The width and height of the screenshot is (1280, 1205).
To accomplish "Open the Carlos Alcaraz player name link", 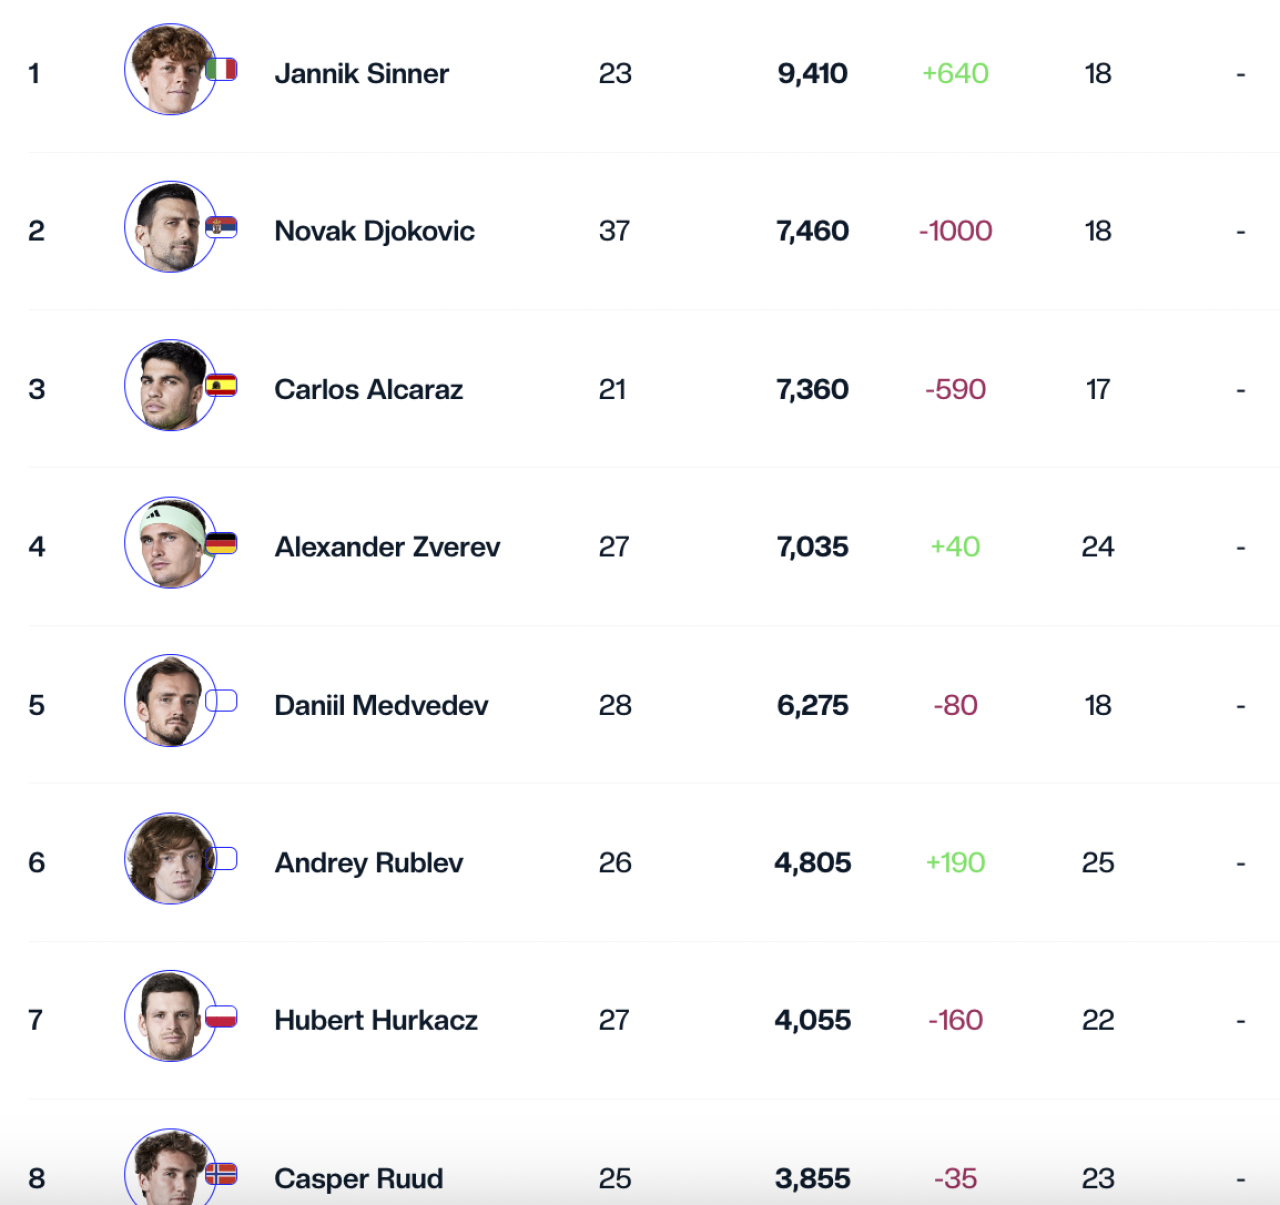I will tap(368, 390).
